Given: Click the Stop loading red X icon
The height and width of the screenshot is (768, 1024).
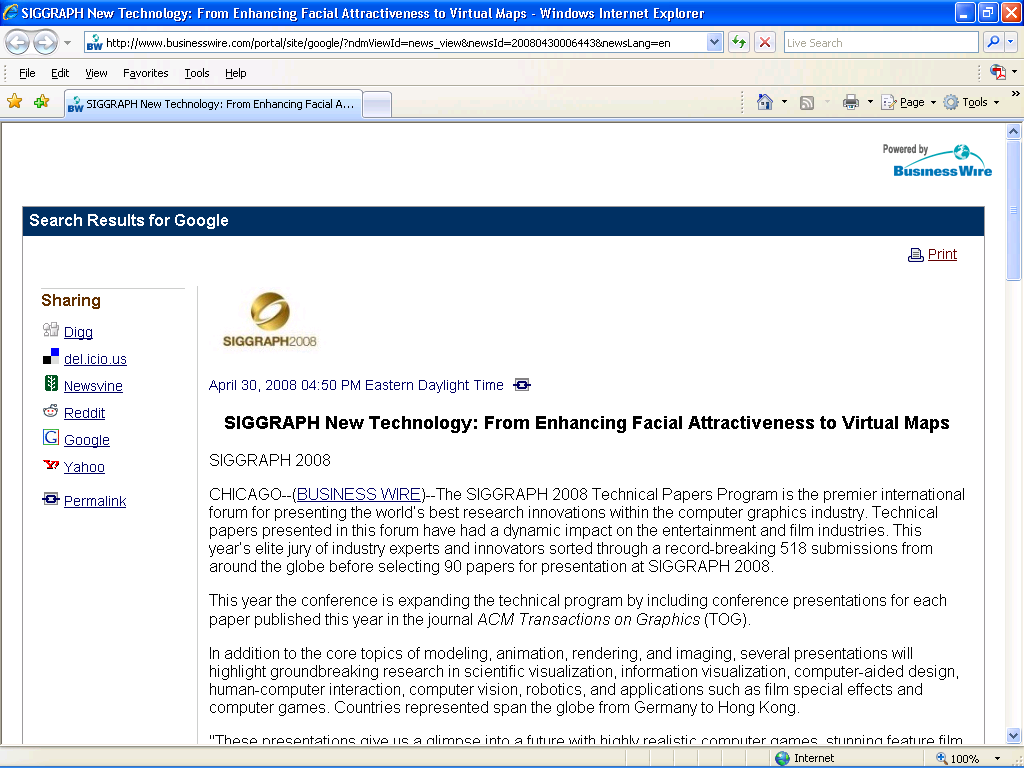Looking at the screenshot, I should point(765,43).
